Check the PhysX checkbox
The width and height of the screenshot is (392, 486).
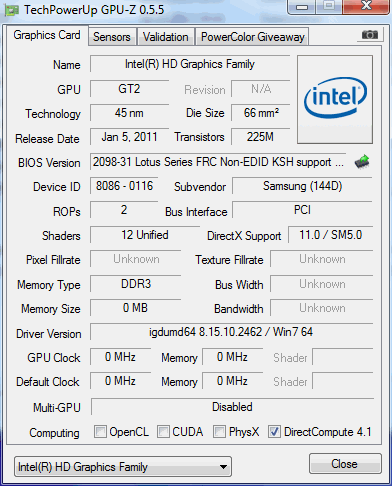(x=219, y=431)
